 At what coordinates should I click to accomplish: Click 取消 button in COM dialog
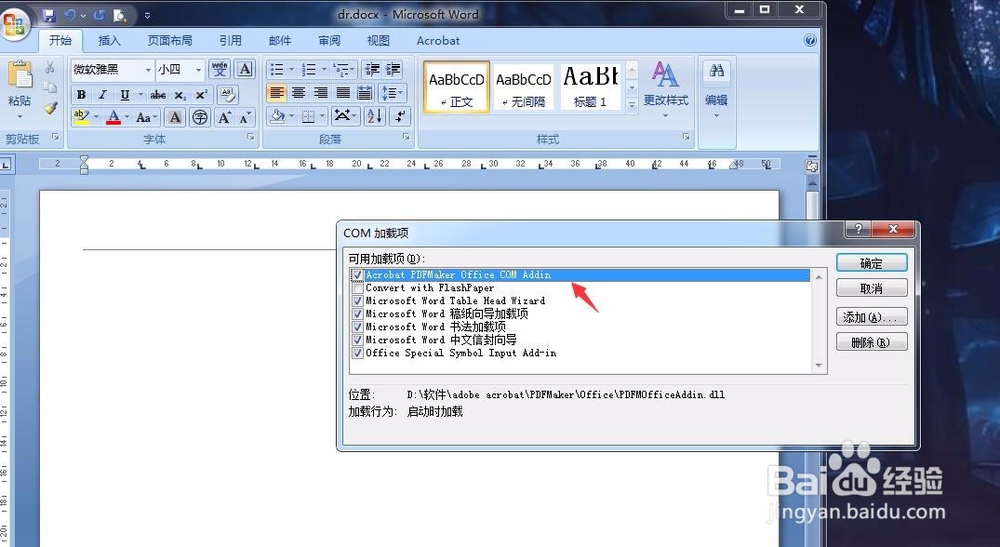tap(871, 288)
